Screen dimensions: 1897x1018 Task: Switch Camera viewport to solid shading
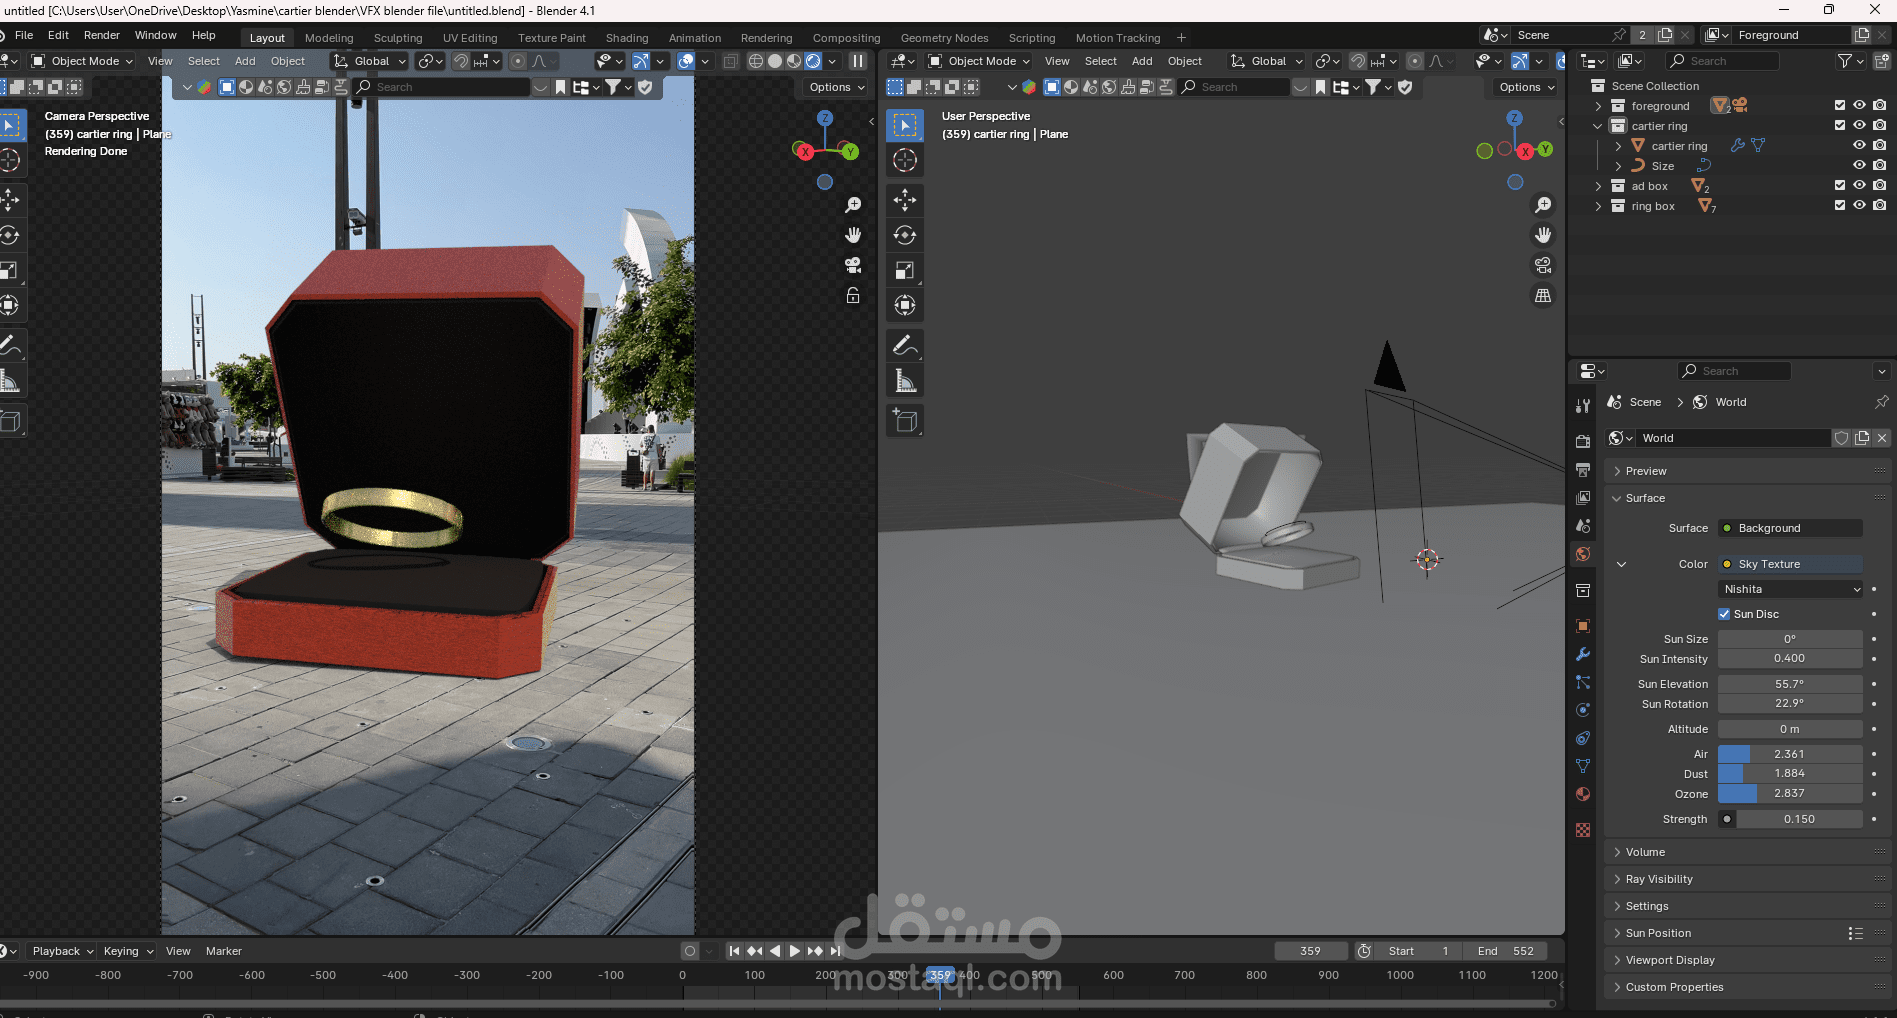pos(775,61)
